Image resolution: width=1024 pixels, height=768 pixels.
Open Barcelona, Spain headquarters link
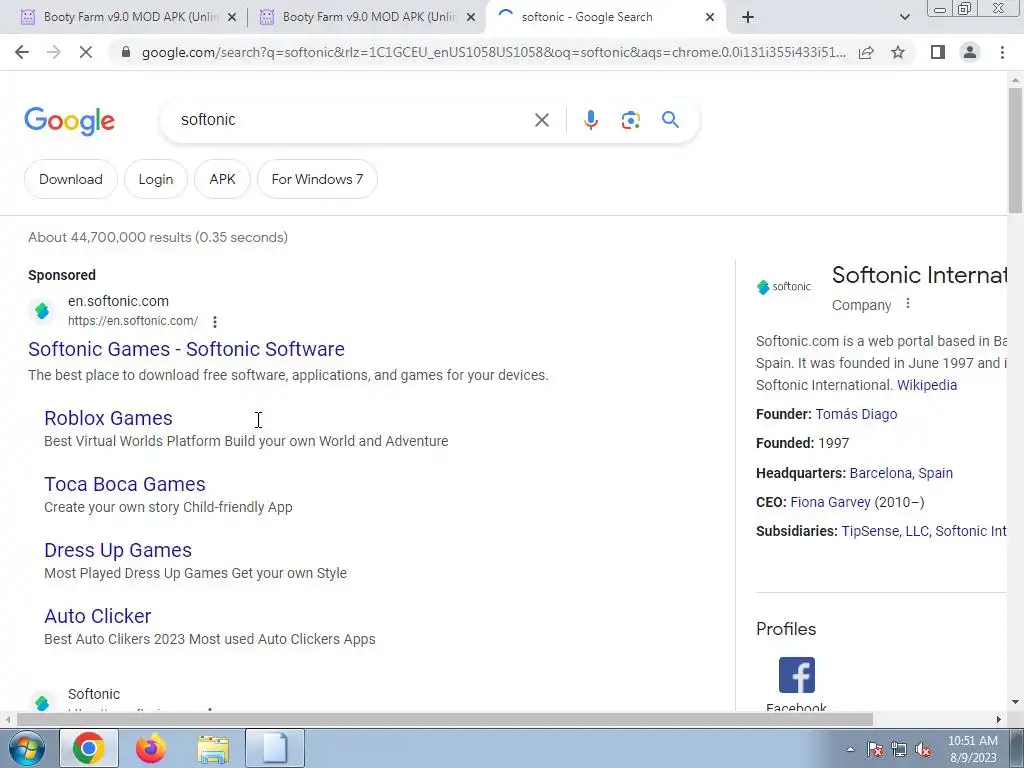click(x=901, y=473)
